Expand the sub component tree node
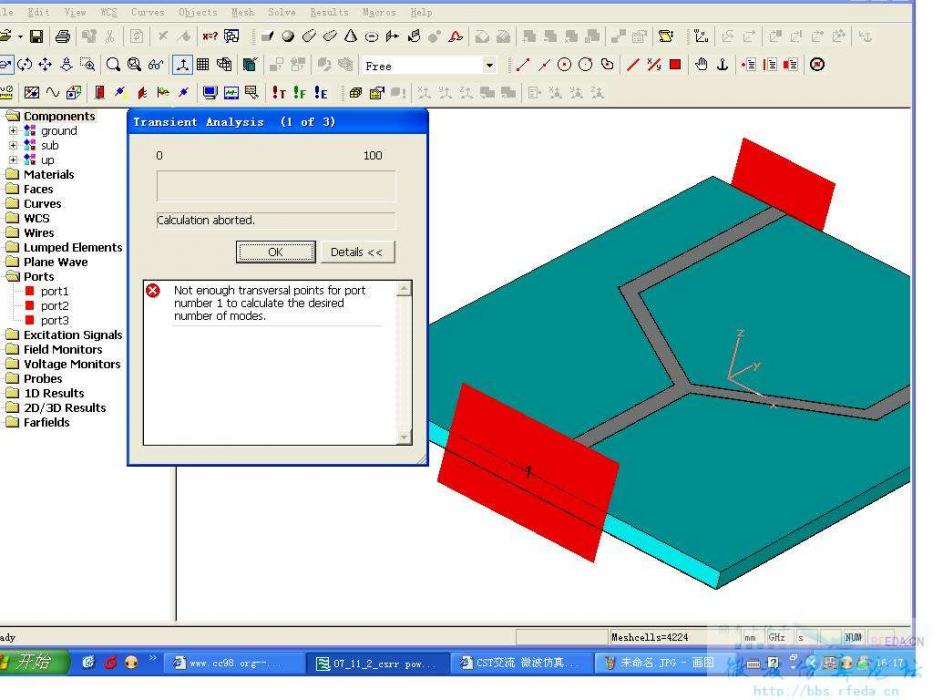This screenshot has width=943, height=700. (13, 145)
